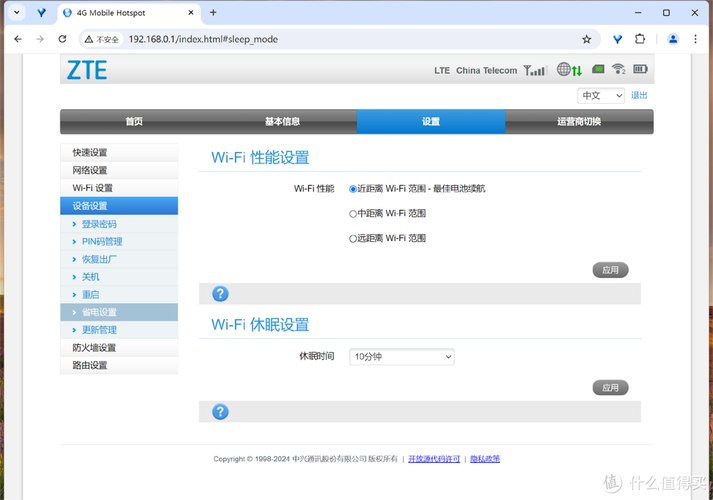Open 设备设置 menu item
This screenshot has height=500, width=713.
[119, 206]
